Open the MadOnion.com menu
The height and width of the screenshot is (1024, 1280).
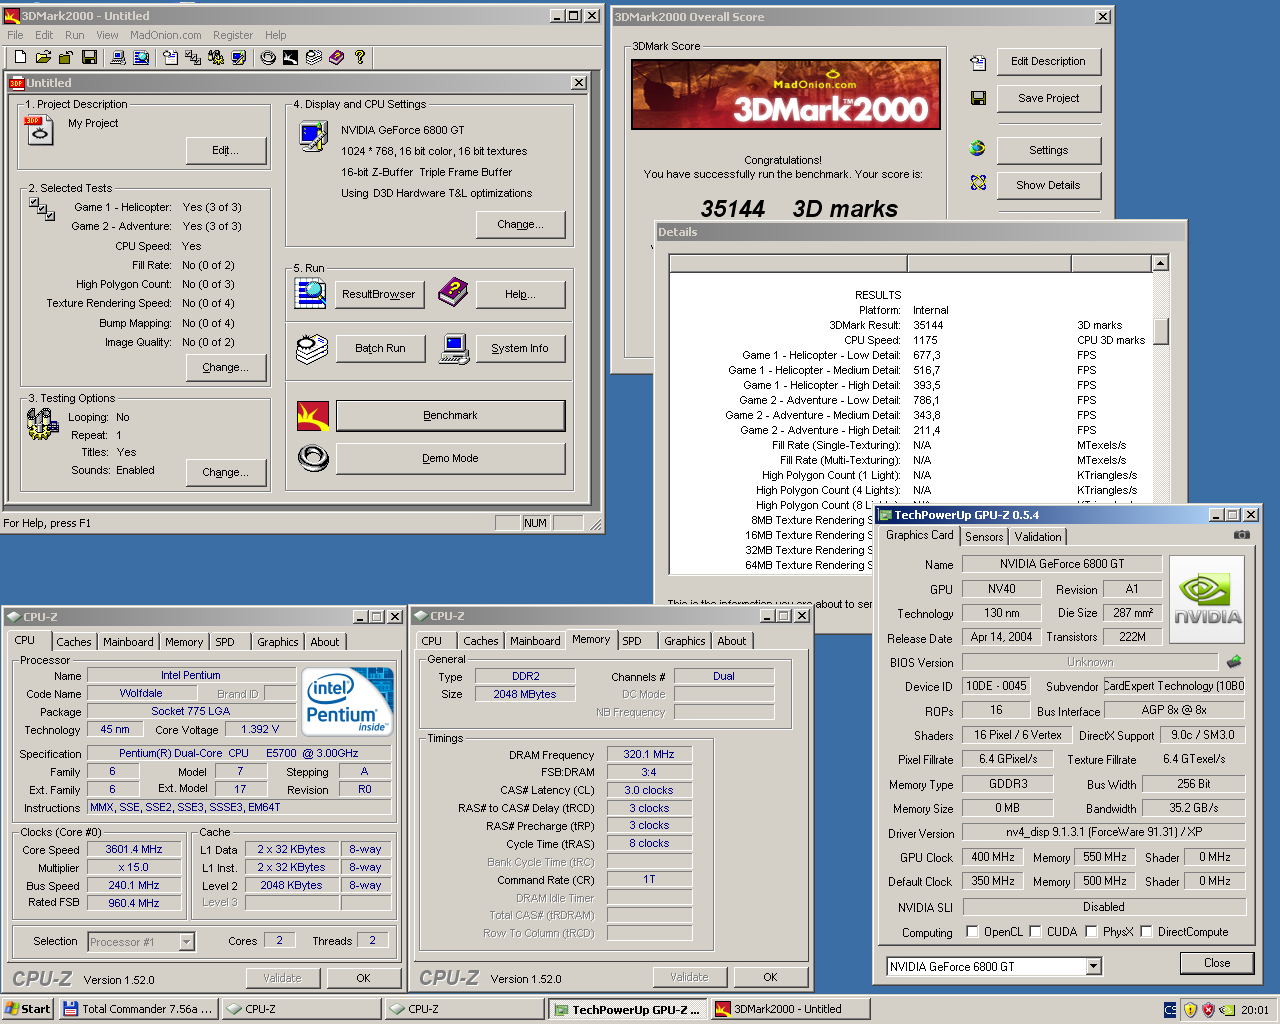[166, 35]
